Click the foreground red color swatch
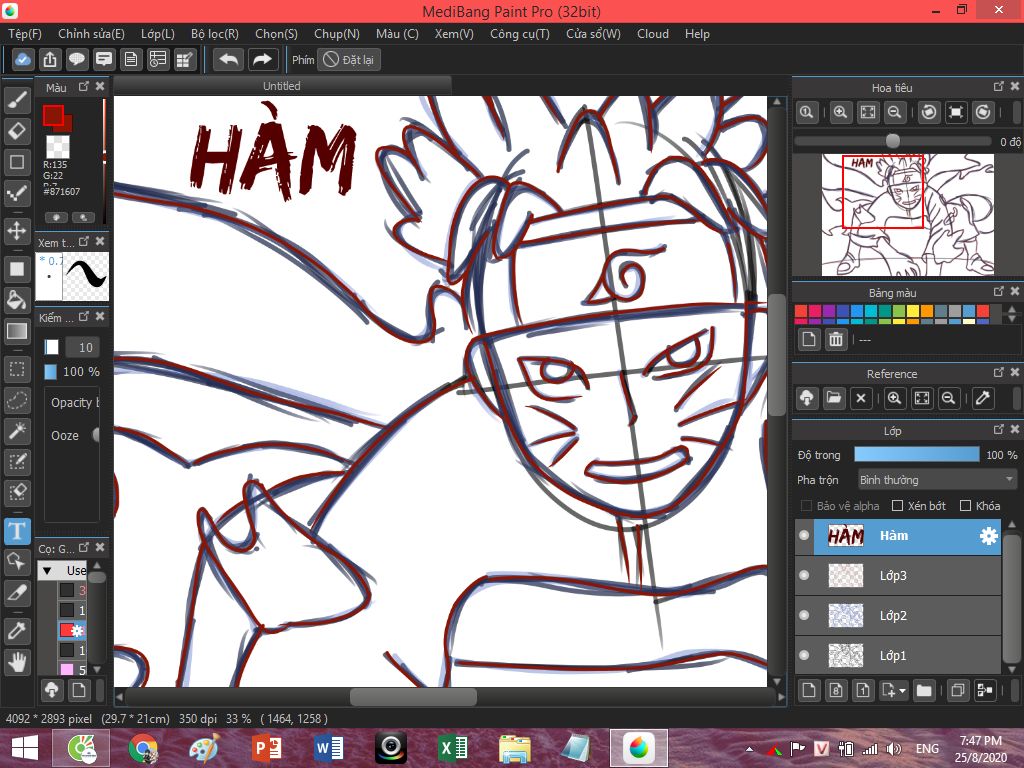The image size is (1024, 768). point(54,116)
